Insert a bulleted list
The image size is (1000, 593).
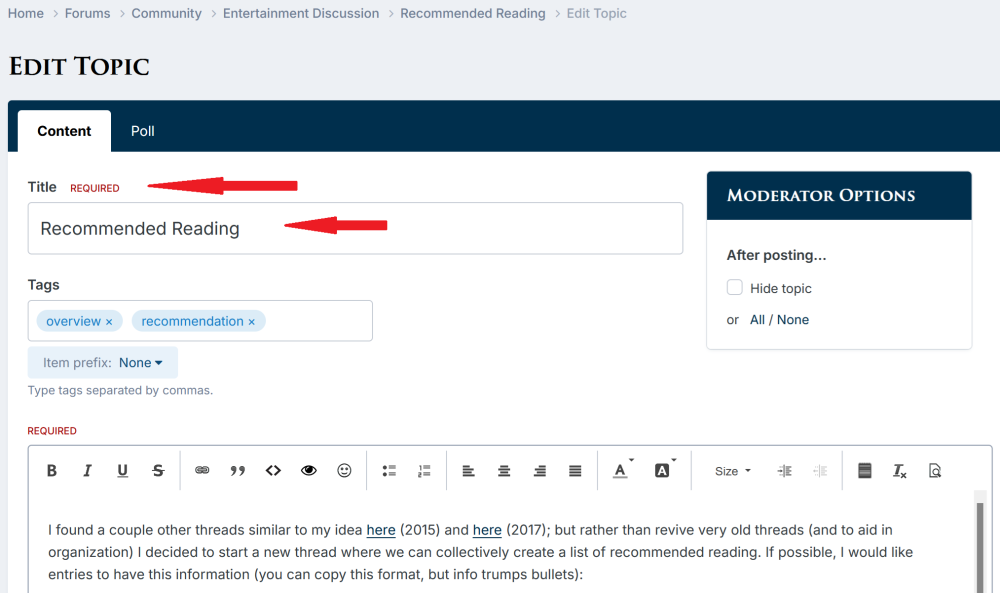click(x=389, y=471)
